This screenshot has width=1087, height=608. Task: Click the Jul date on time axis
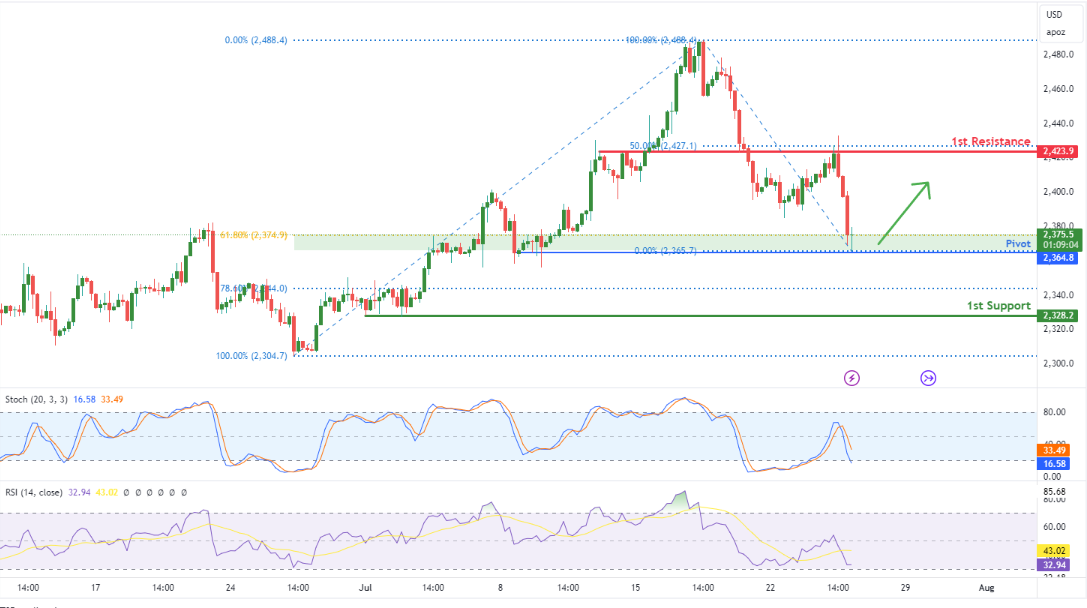coord(365,588)
